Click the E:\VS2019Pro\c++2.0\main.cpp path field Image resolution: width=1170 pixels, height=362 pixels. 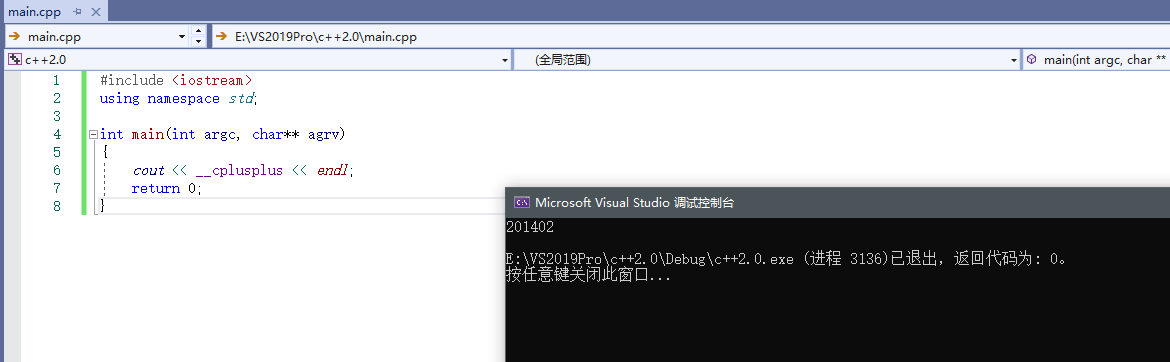(690, 37)
